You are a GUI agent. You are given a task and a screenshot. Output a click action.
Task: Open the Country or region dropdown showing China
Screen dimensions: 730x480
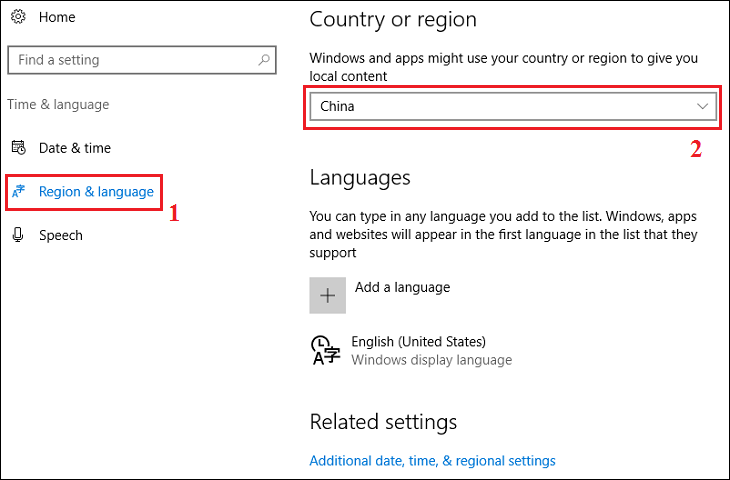[x=500, y=106]
